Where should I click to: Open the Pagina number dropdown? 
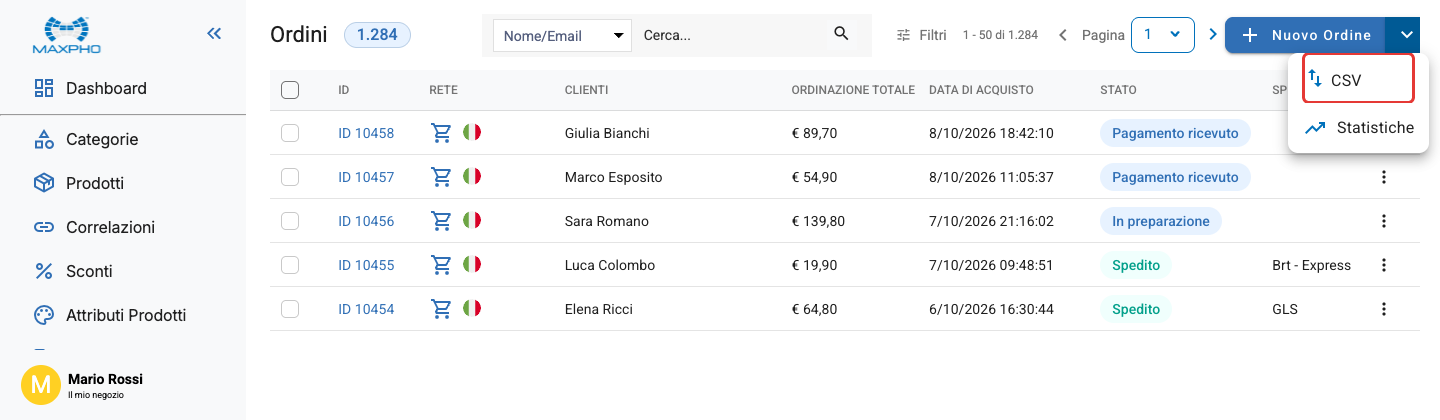pos(1163,35)
